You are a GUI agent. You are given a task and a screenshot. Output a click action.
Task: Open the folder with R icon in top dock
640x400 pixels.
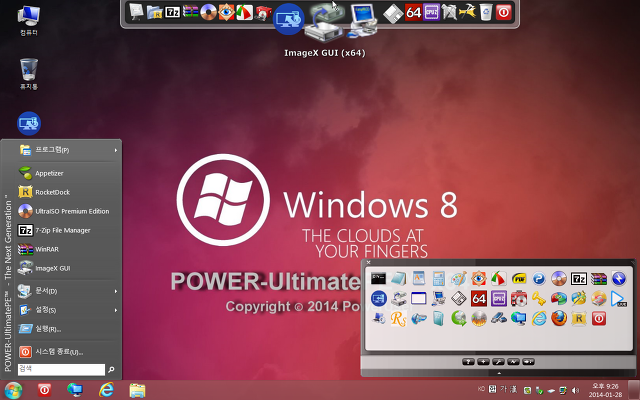[154, 12]
